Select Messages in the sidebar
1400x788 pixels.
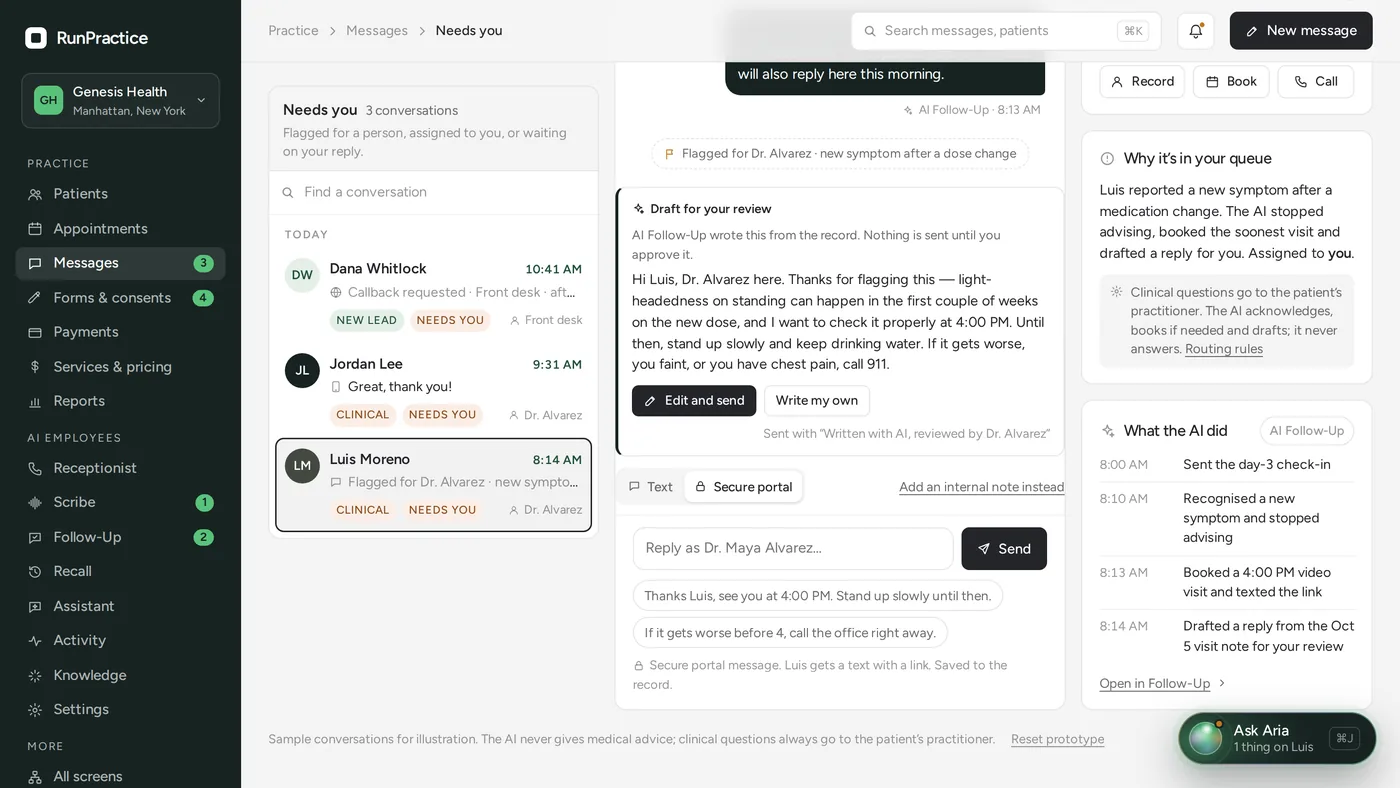coord(120,263)
